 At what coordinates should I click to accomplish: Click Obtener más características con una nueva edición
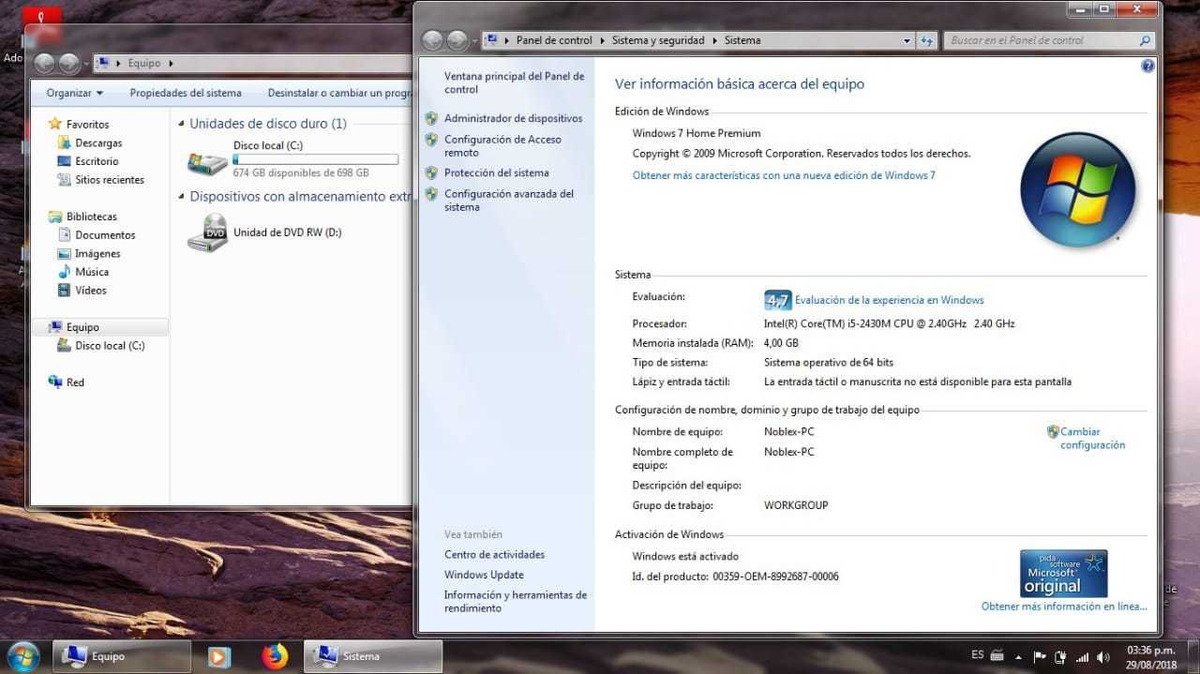point(784,175)
